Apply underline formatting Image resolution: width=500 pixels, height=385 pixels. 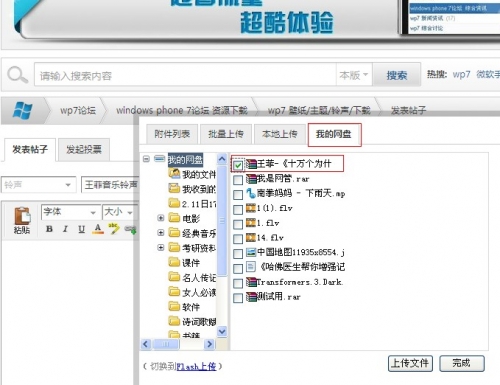[81, 229]
